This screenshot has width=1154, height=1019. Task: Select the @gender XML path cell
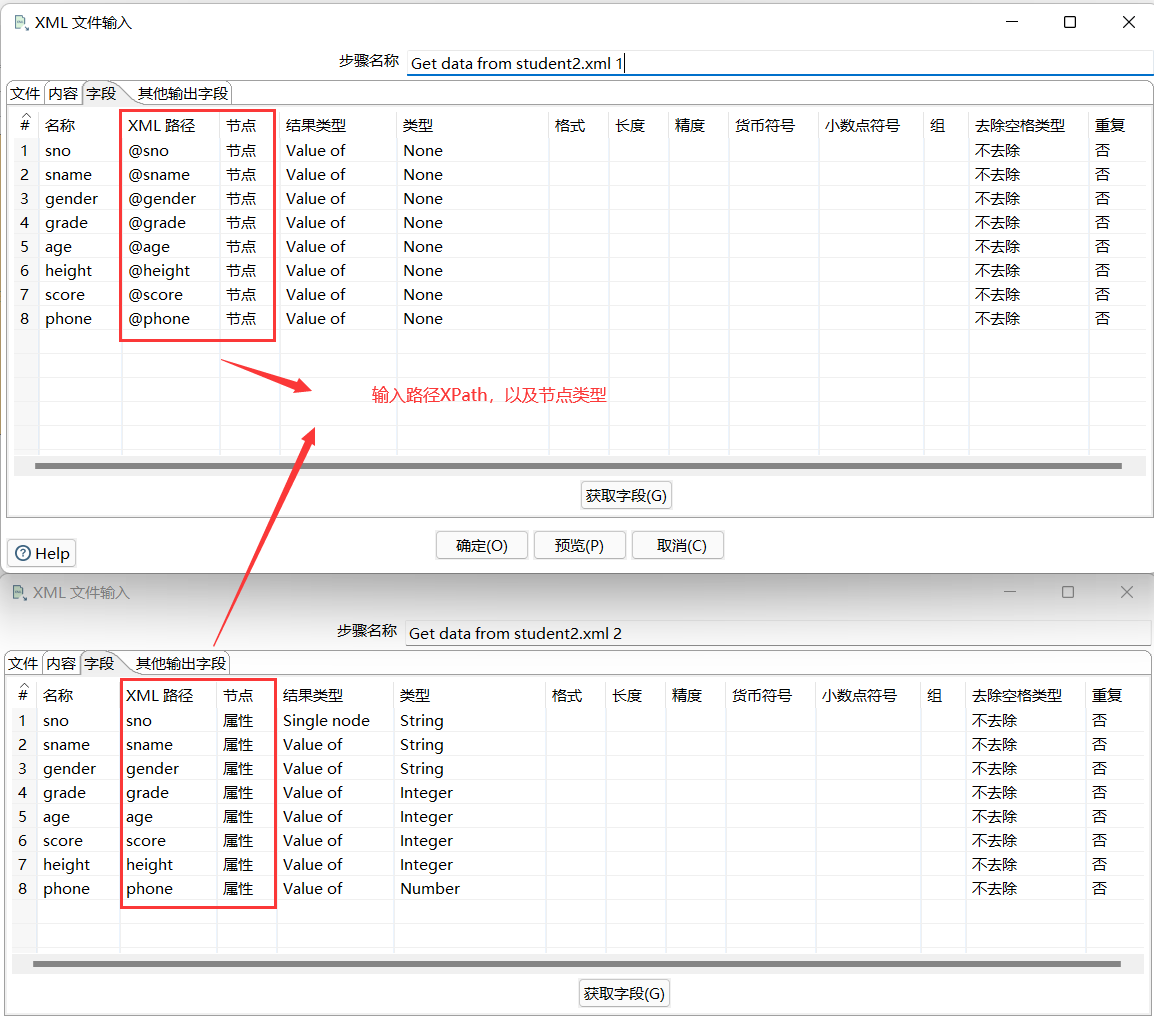[171, 199]
